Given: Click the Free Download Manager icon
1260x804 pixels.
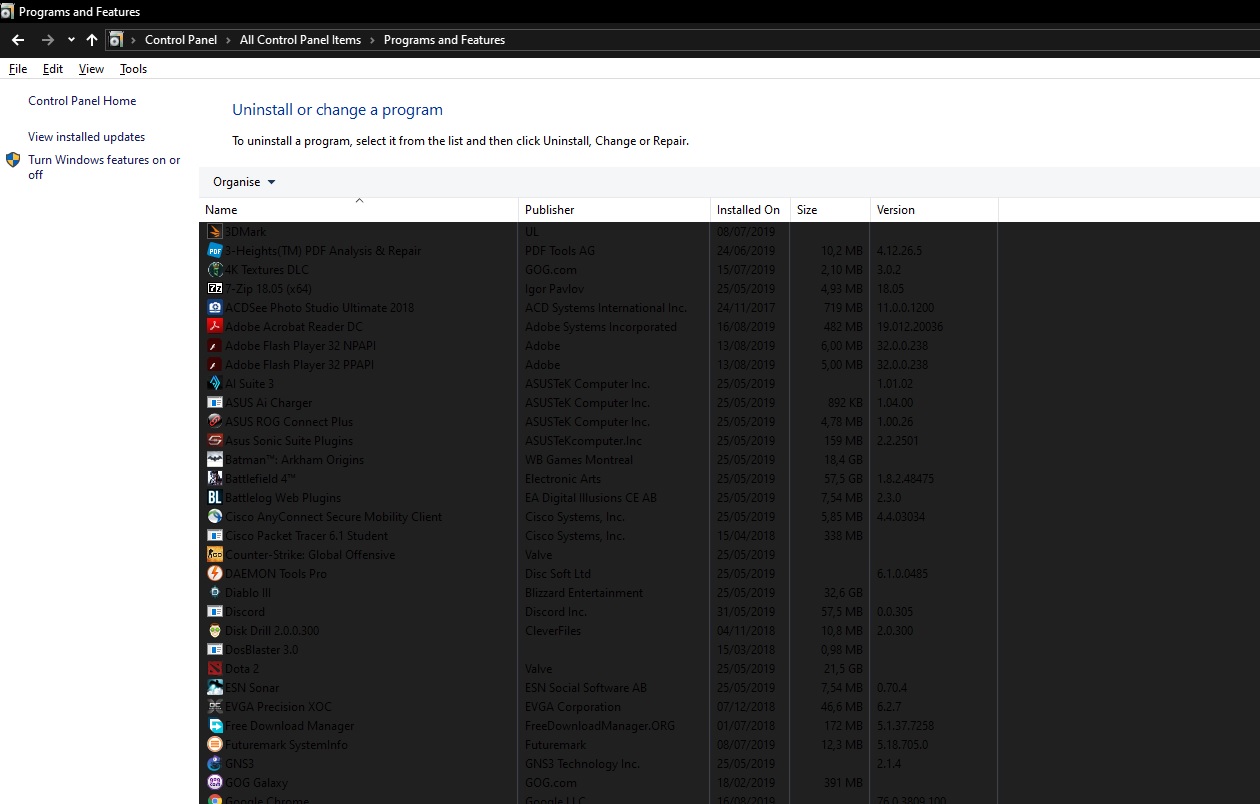Looking at the screenshot, I should click(x=215, y=725).
